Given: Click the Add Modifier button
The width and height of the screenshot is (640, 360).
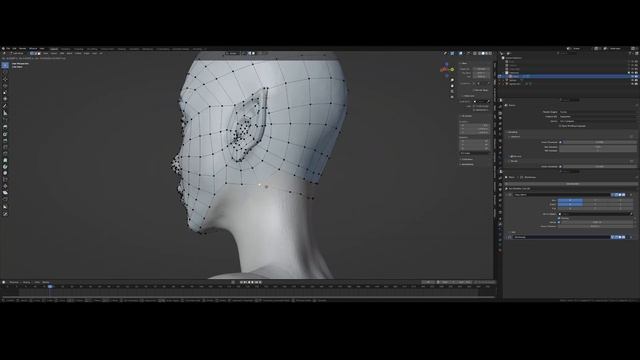Looking at the screenshot, I should (571, 184).
